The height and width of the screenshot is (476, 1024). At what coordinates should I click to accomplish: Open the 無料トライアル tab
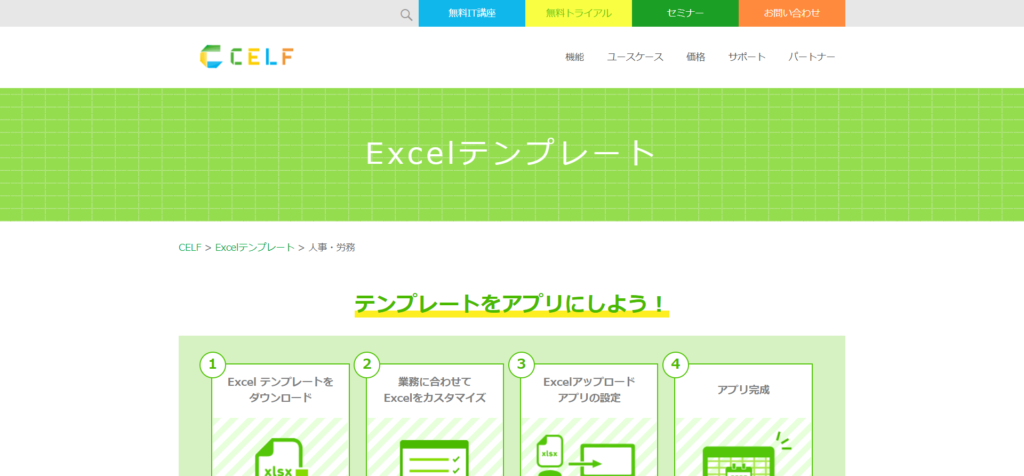point(579,13)
